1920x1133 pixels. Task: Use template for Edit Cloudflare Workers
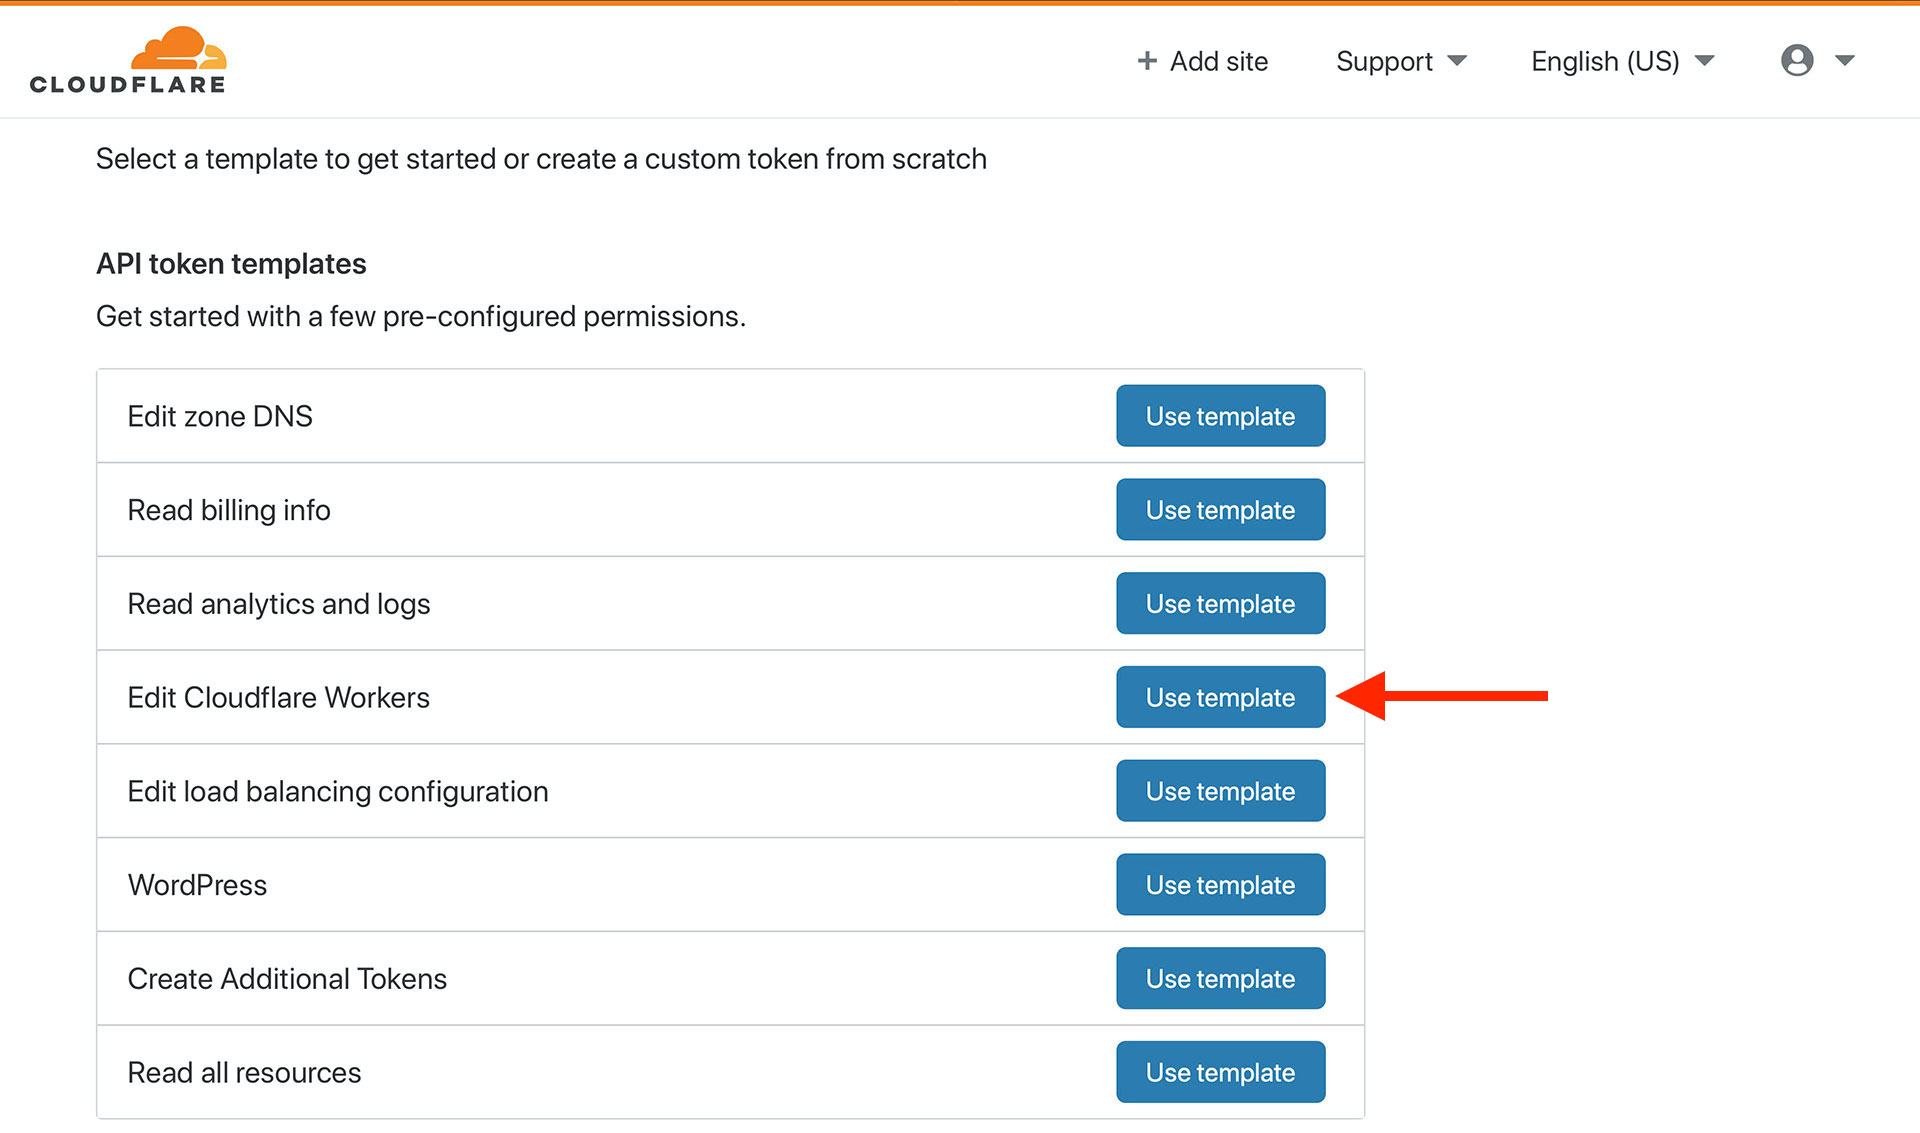click(1220, 697)
